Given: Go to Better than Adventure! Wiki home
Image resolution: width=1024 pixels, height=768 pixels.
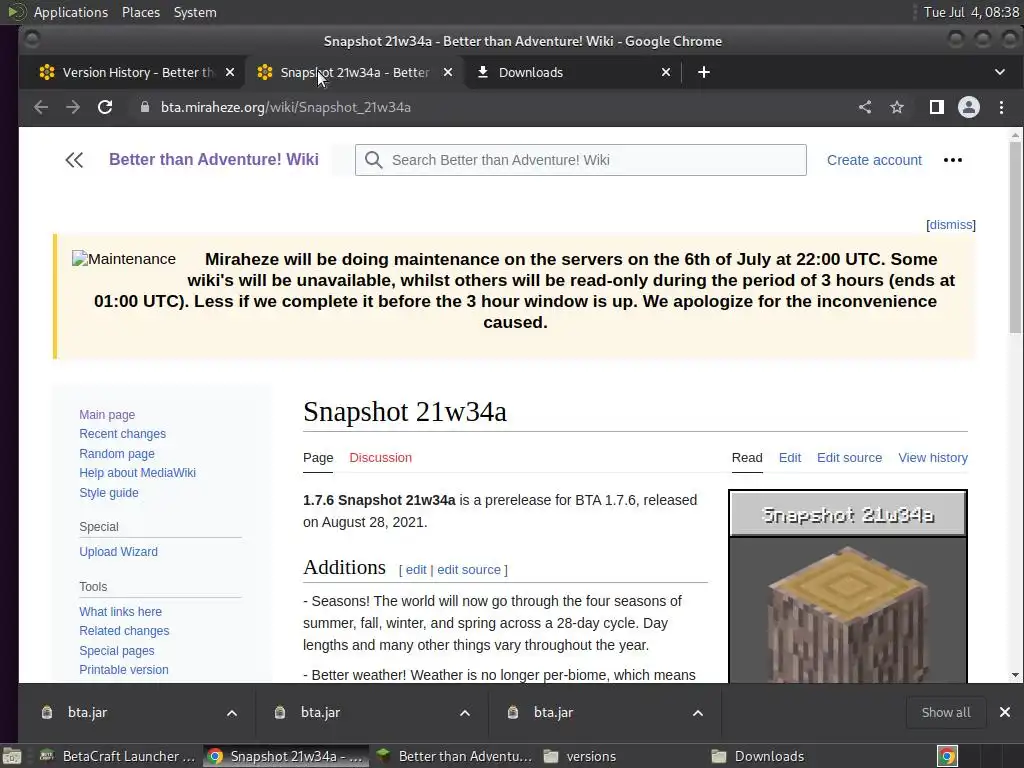Looking at the screenshot, I should [214, 159].
